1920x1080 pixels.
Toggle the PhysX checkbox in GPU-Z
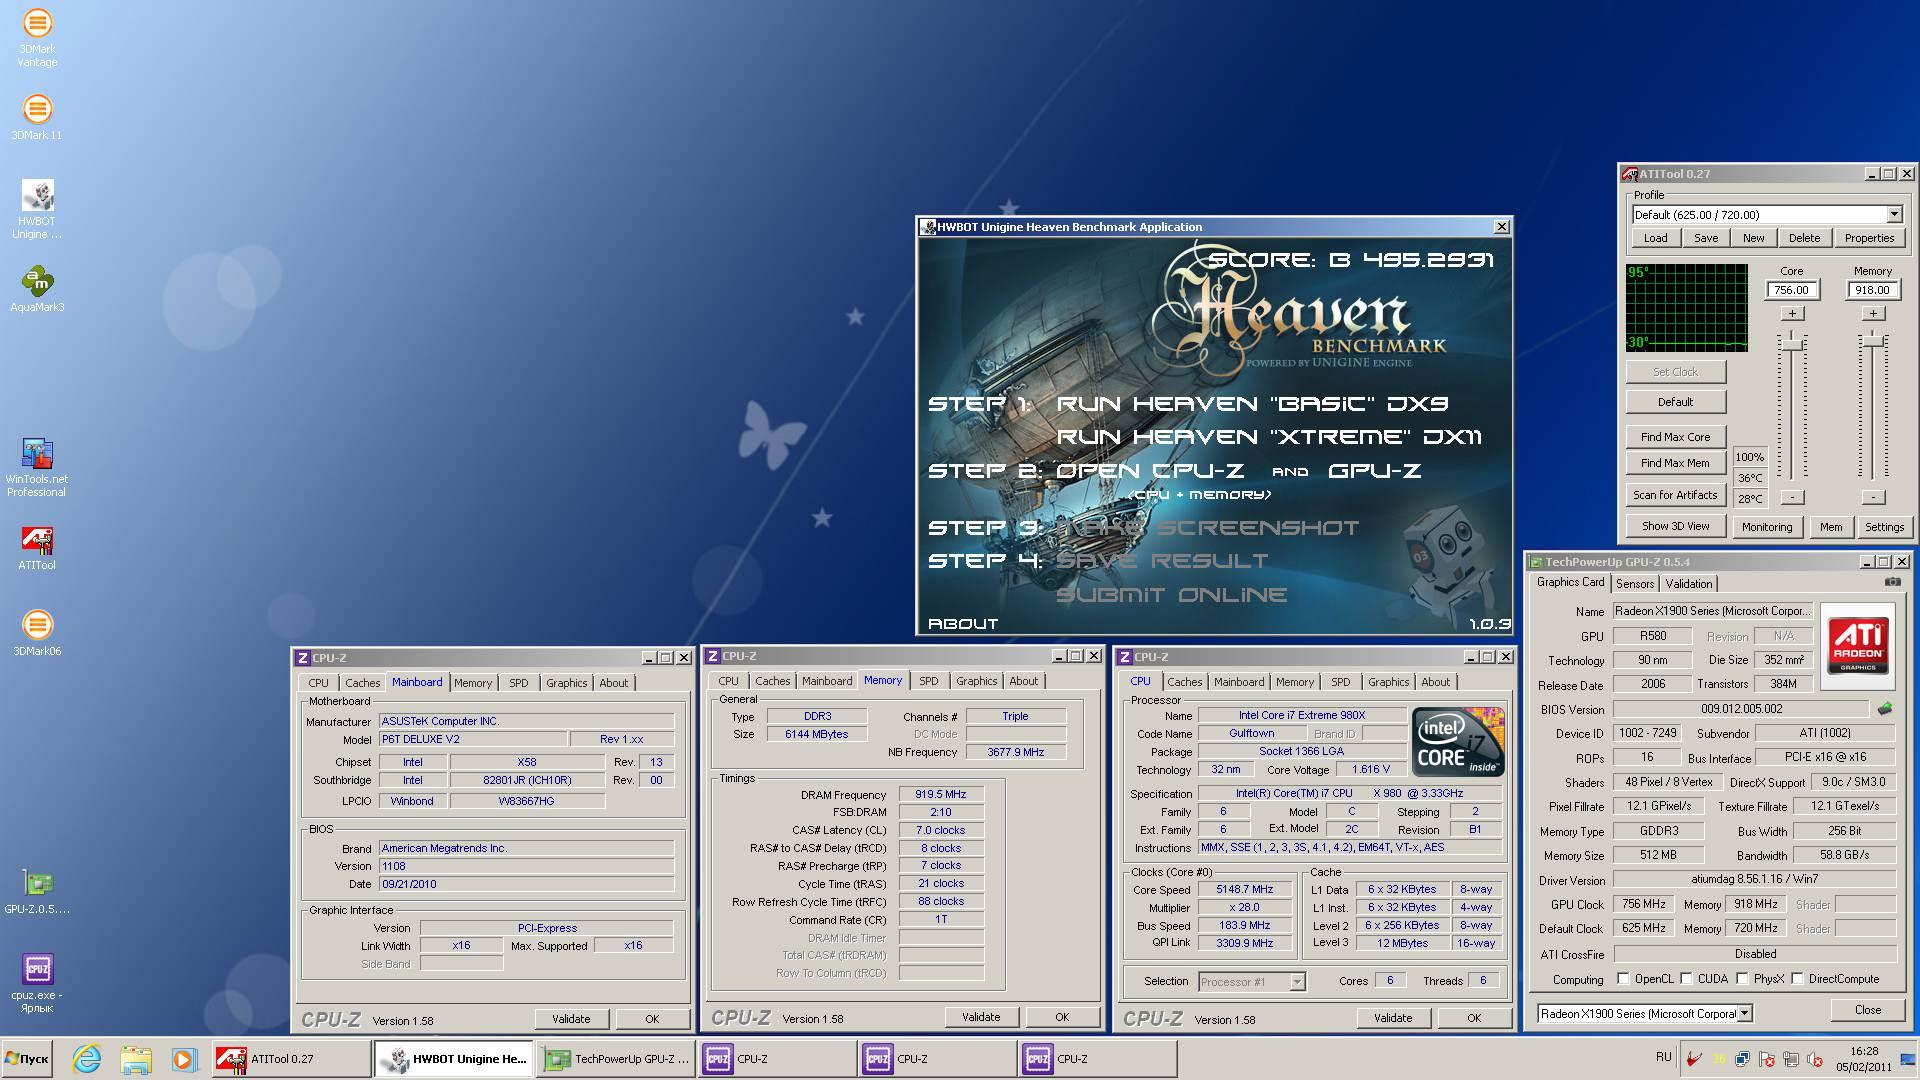tap(1742, 979)
